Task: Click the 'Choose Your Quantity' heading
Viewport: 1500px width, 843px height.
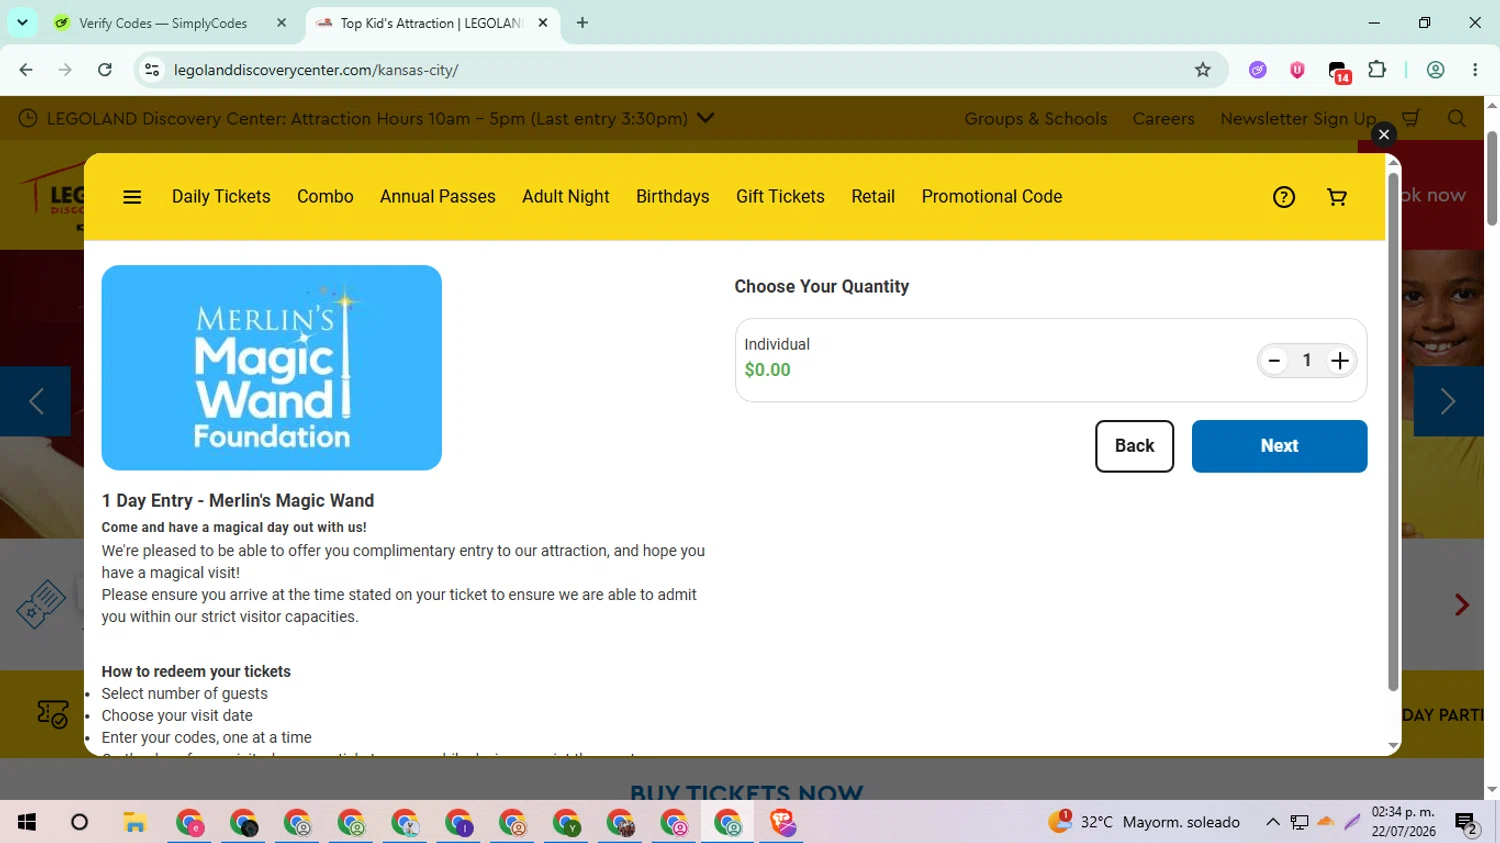Action: [822, 287]
